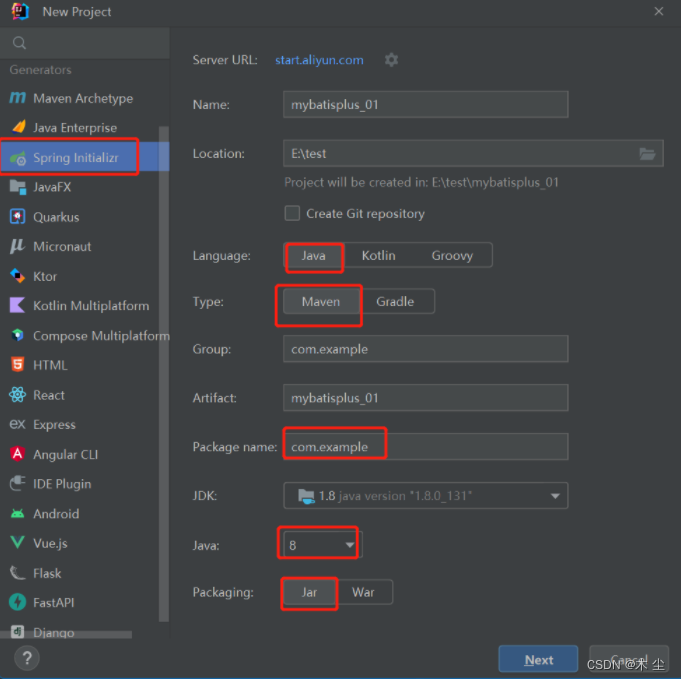Browse for location with folder icon

[x=647, y=153]
